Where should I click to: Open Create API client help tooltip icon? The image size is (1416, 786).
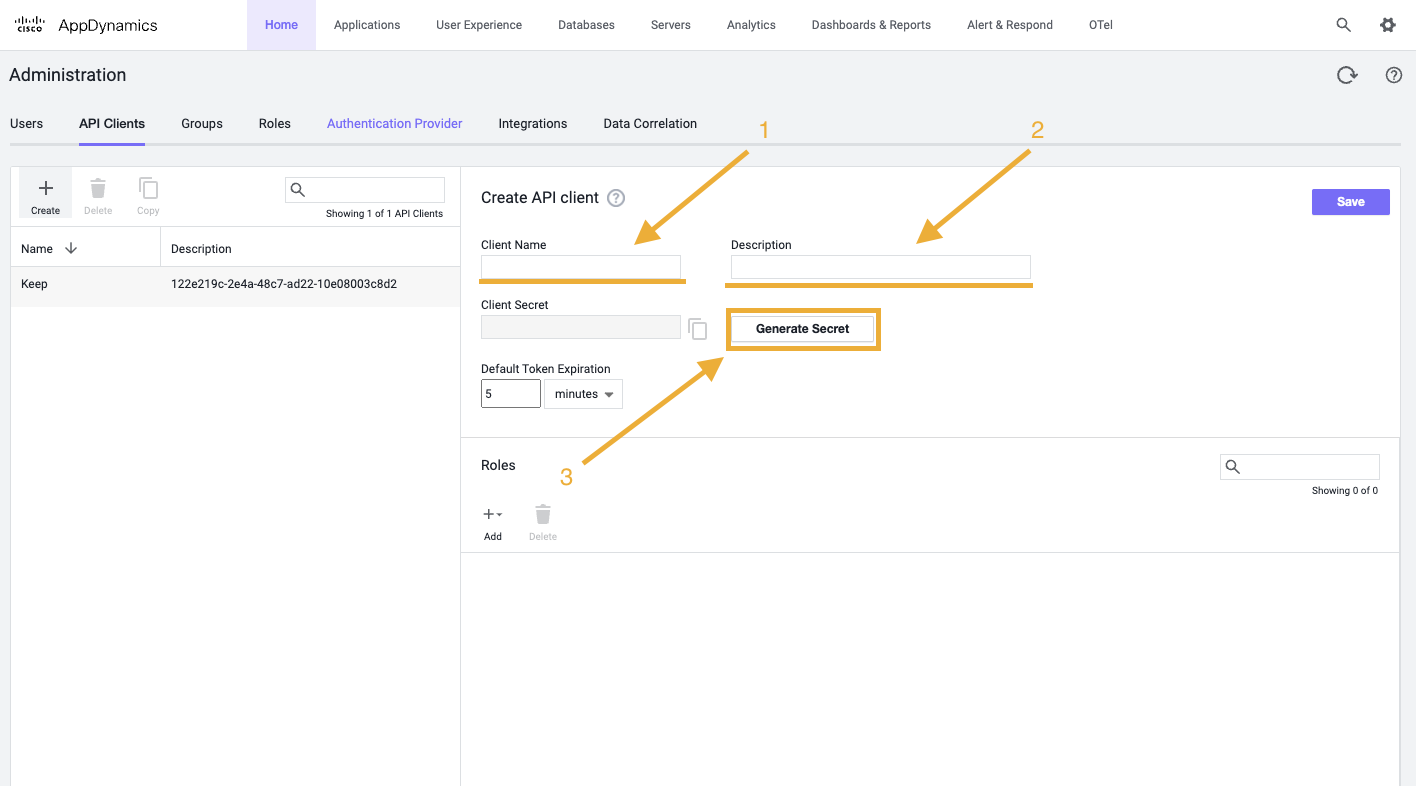click(x=616, y=198)
